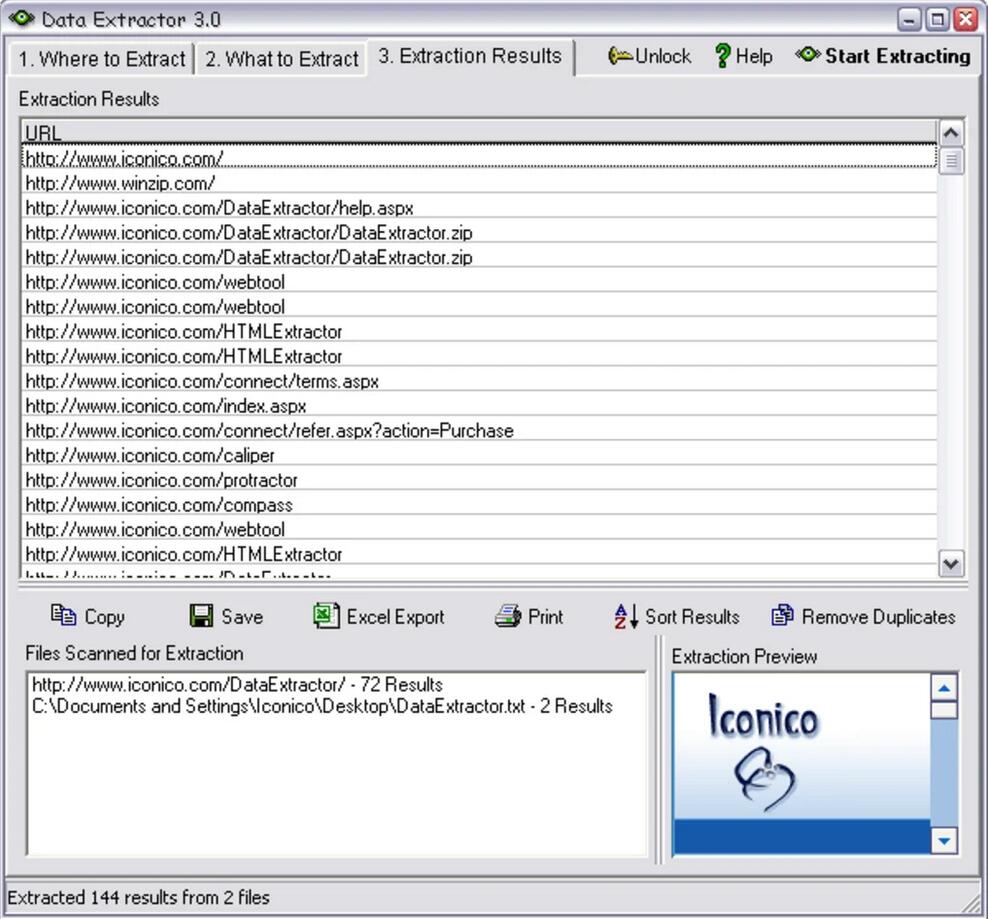The height and width of the screenshot is (919, 988).
Task: Click Start Extracting text button
Action: 897,56
